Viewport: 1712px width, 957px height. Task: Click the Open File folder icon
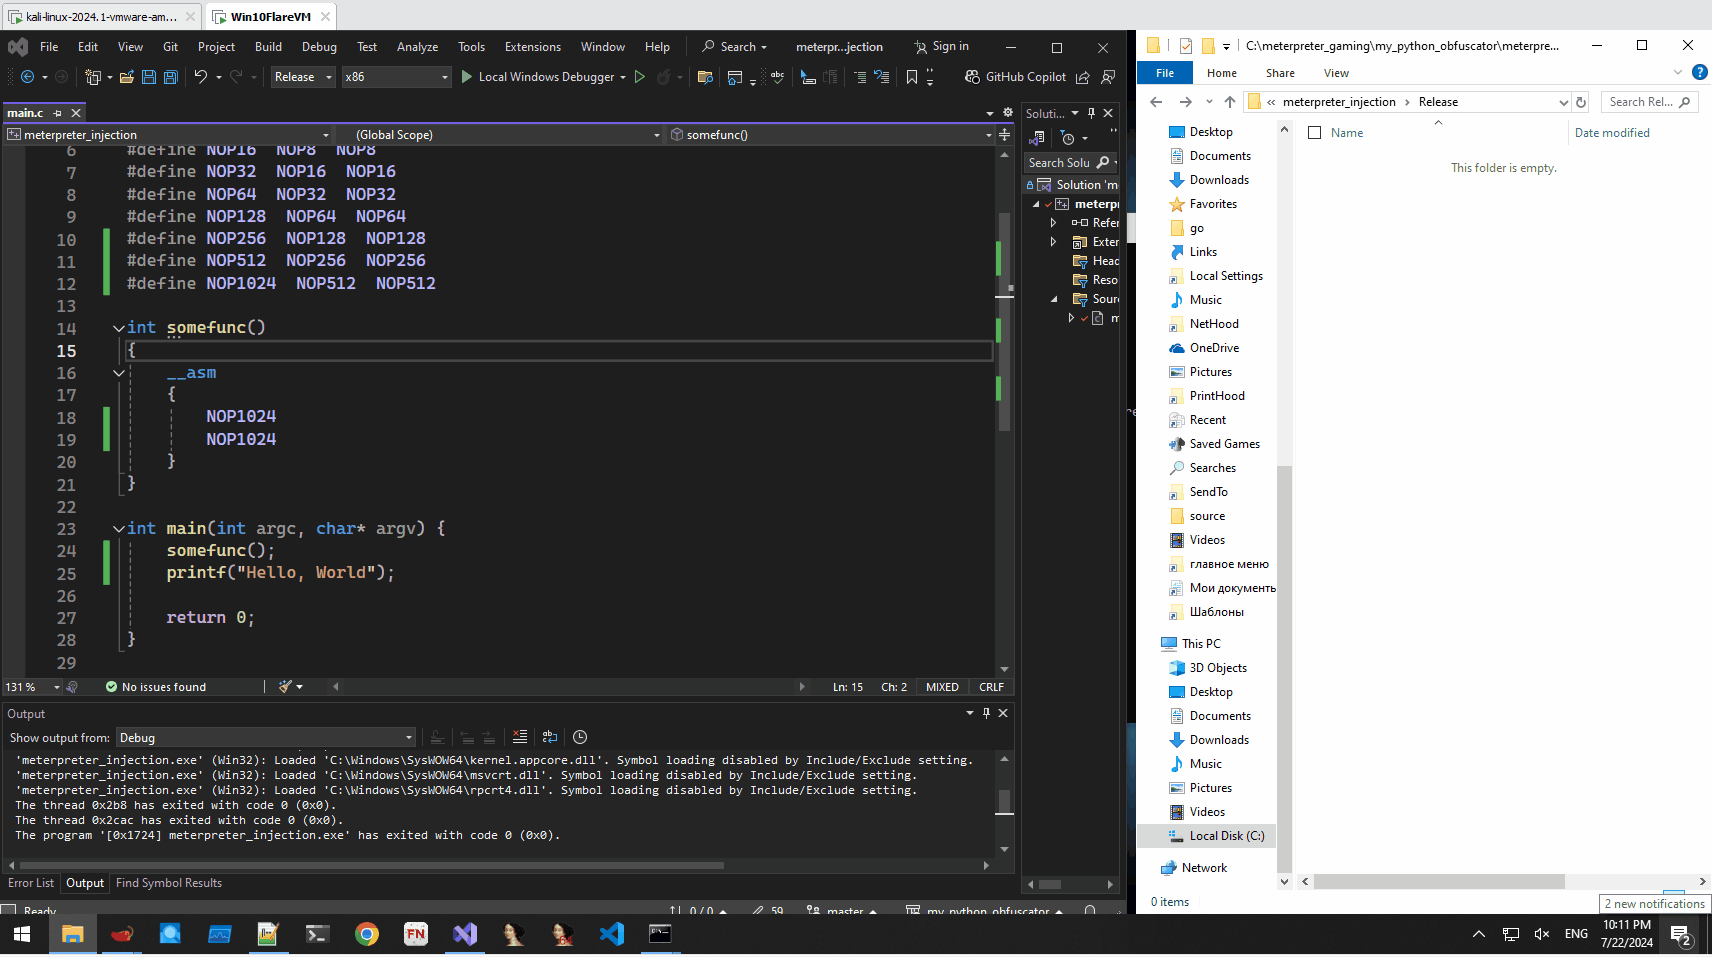[x=127, y=77]
